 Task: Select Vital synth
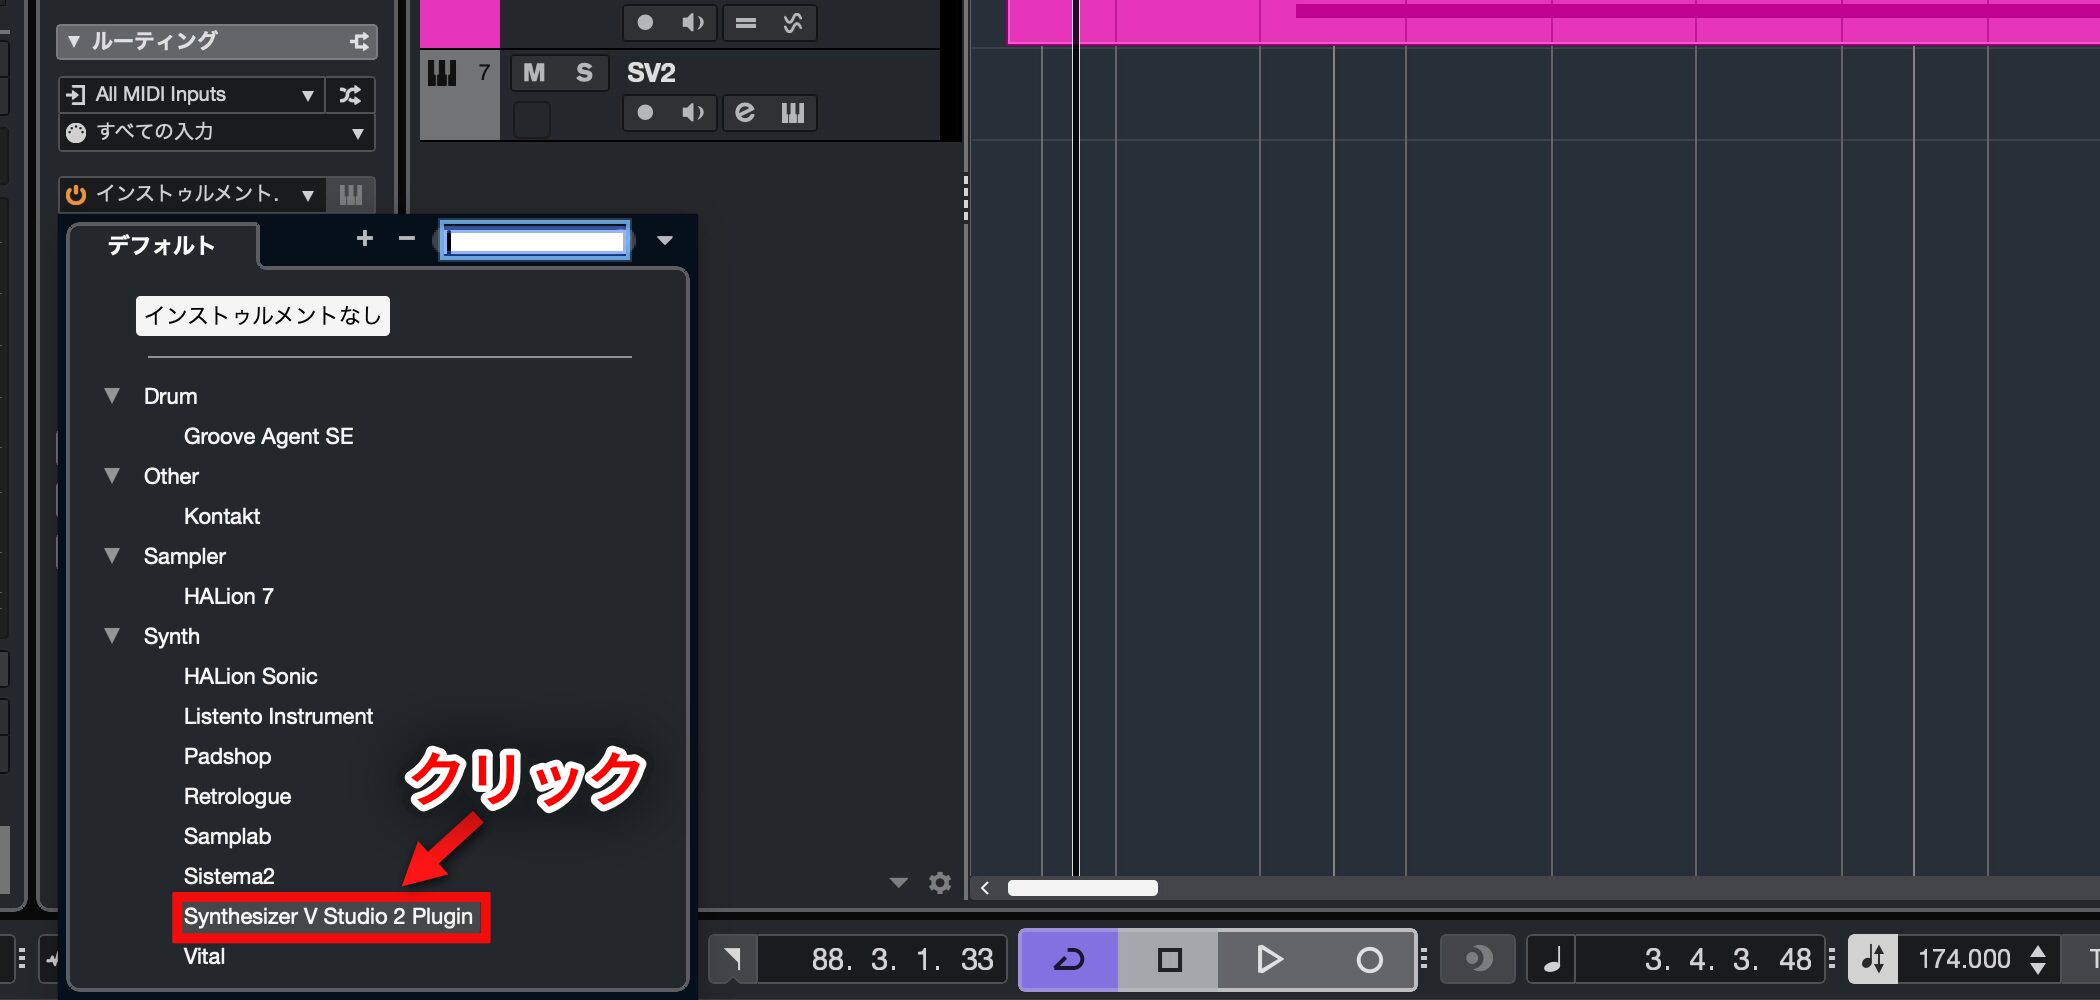pyautogui.click(x=204, y=956)
